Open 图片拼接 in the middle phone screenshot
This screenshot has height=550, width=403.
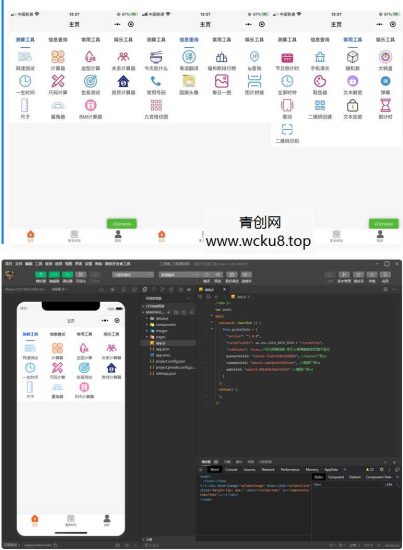point(254,85)
